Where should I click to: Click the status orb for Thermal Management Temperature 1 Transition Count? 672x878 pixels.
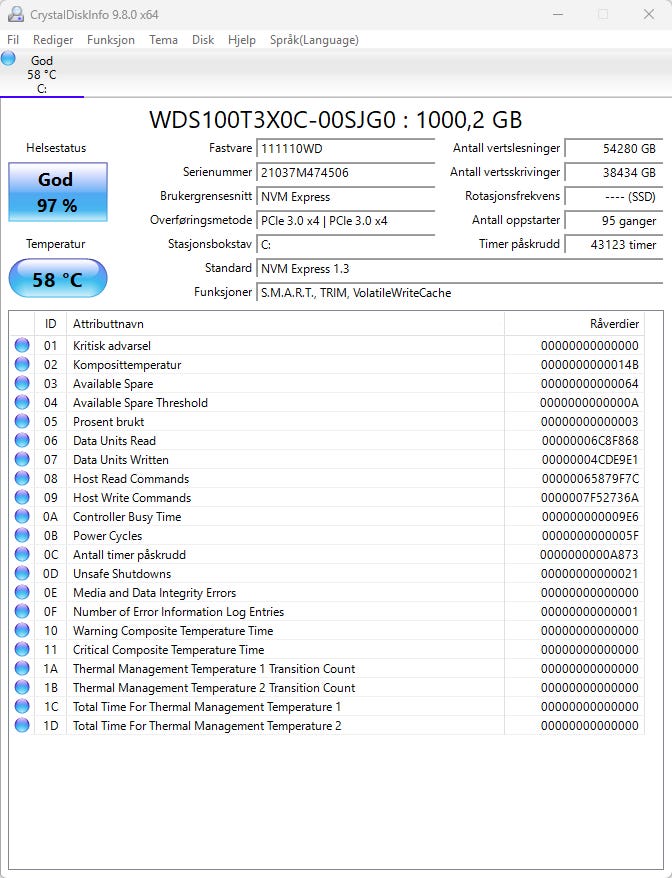pos(22,669)
